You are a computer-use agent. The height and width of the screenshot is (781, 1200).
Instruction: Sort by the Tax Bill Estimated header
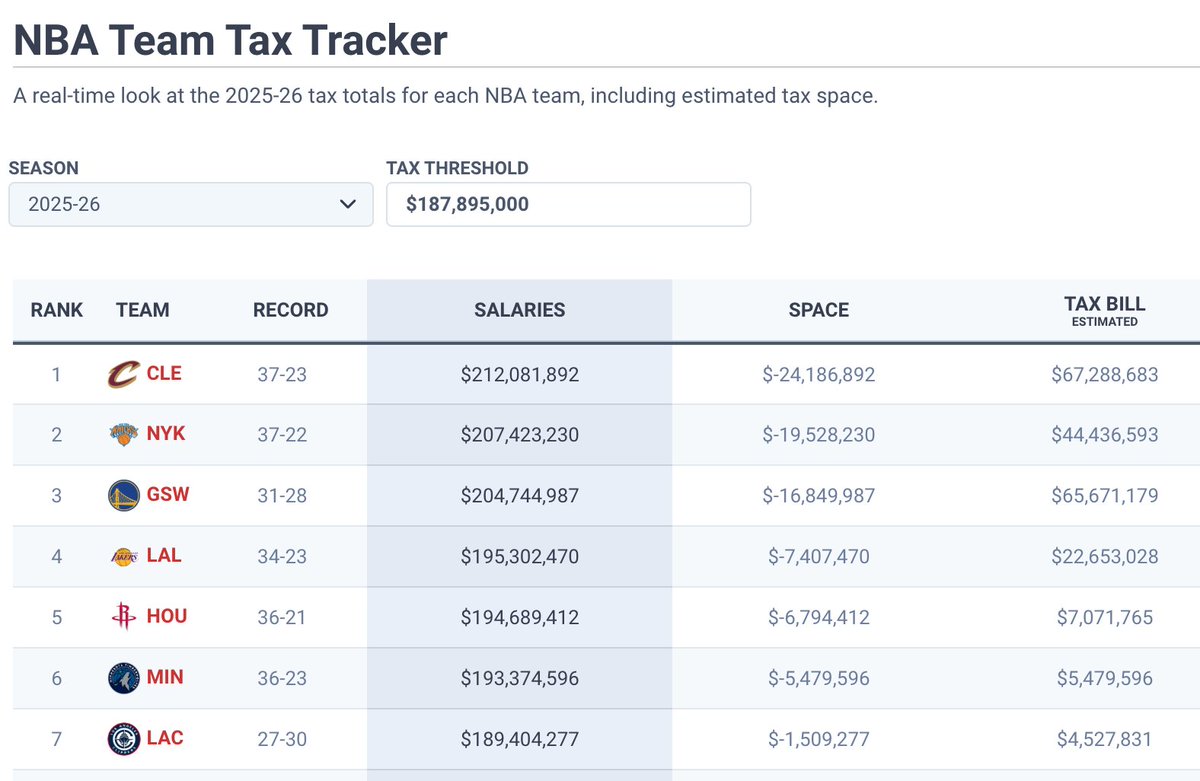click(1105, 310)
